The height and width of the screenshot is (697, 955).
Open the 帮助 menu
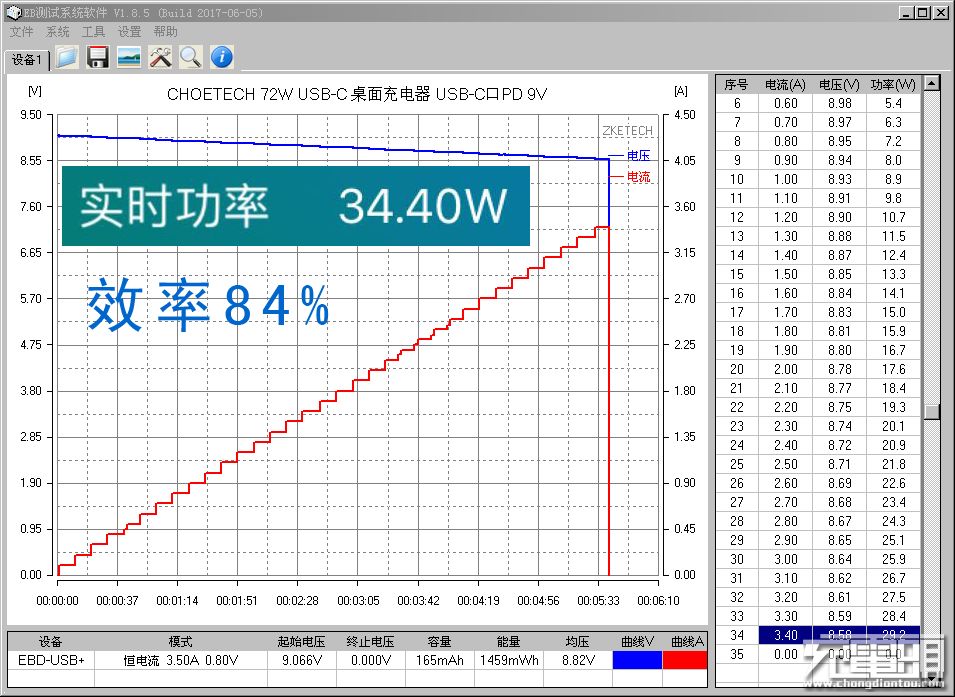tap(165, 32)
